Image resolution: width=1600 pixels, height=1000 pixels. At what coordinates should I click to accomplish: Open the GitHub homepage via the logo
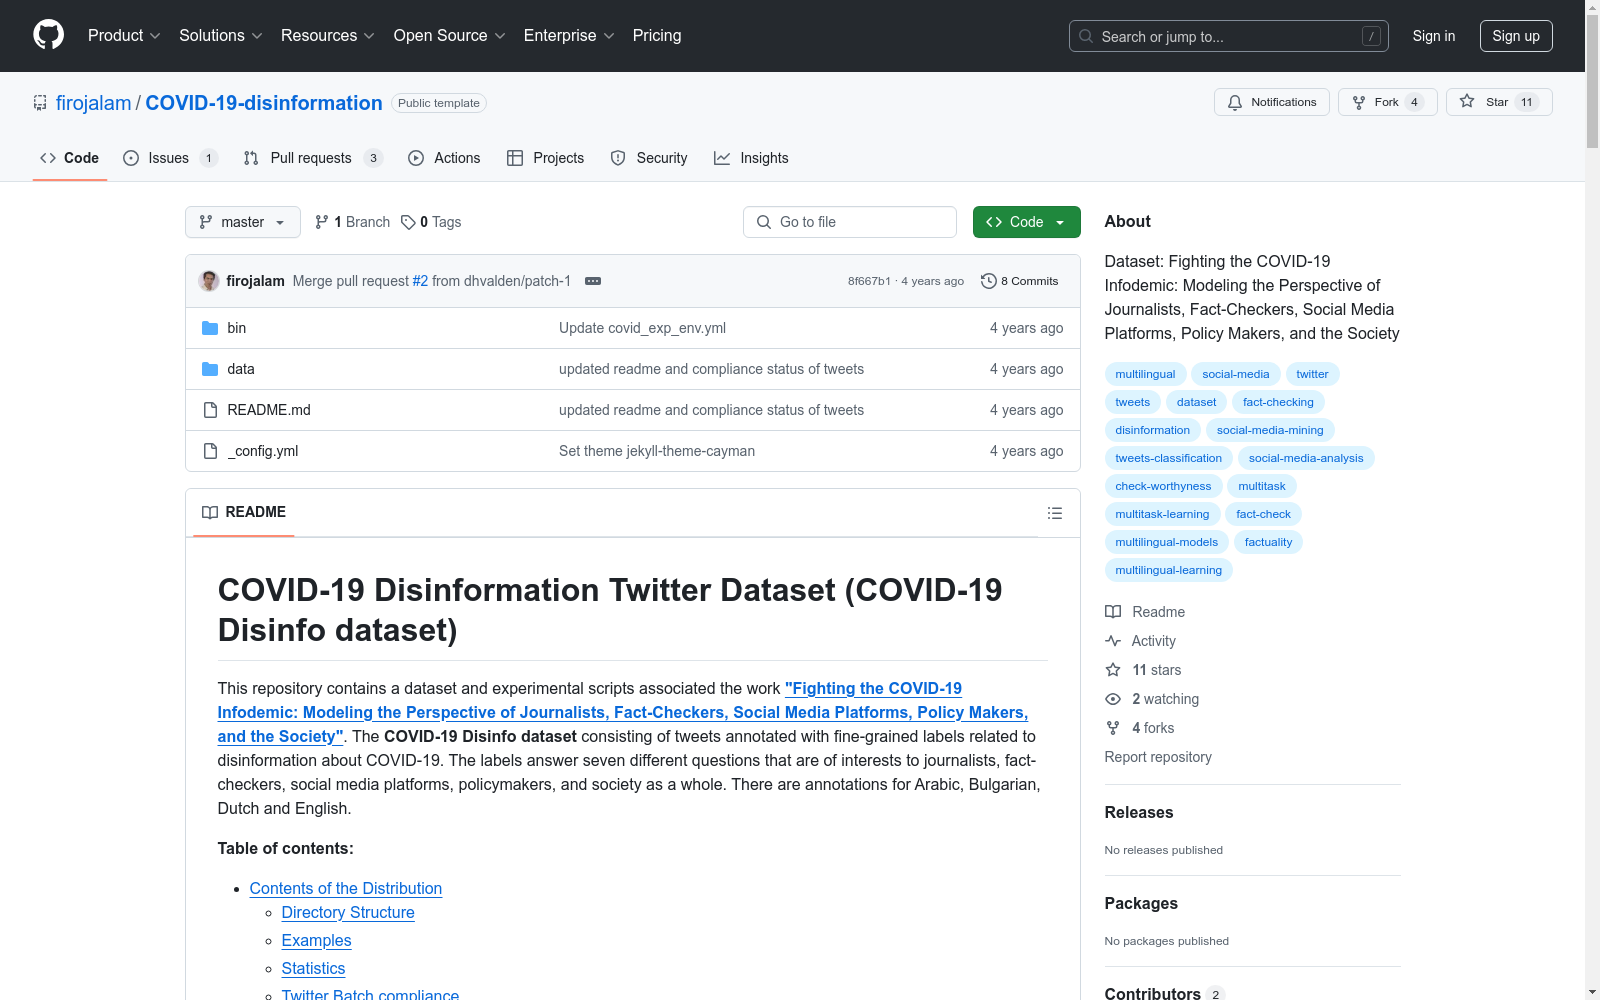click(48, 35)
